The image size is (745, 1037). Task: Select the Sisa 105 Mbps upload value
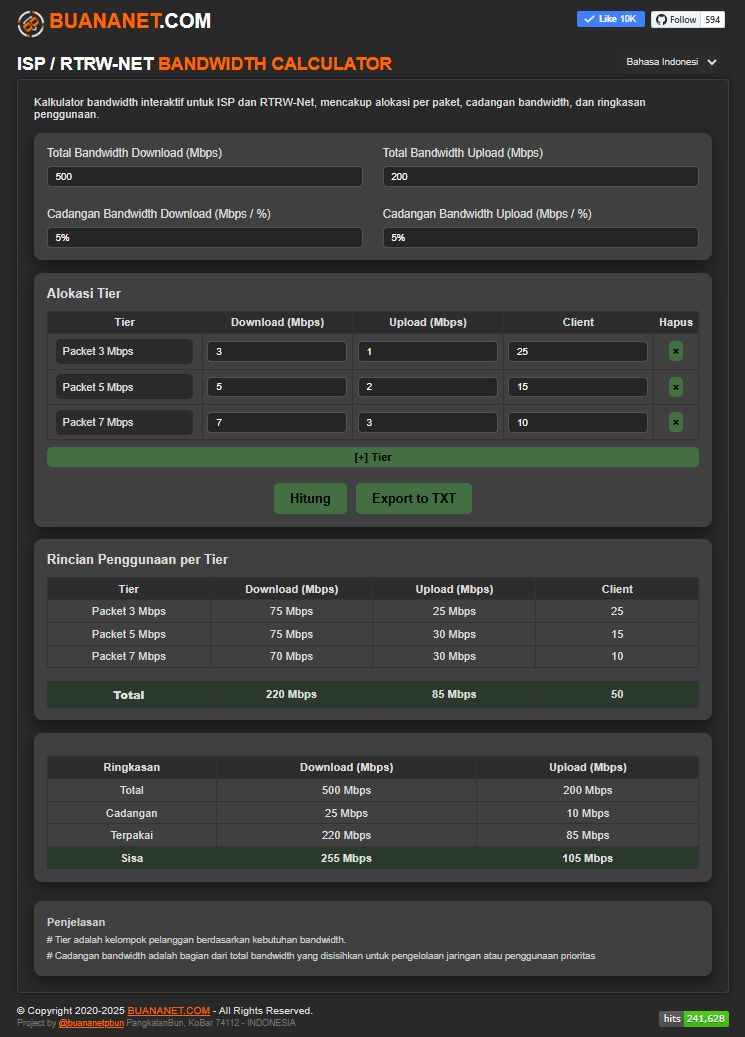click(x=588, y=858)
